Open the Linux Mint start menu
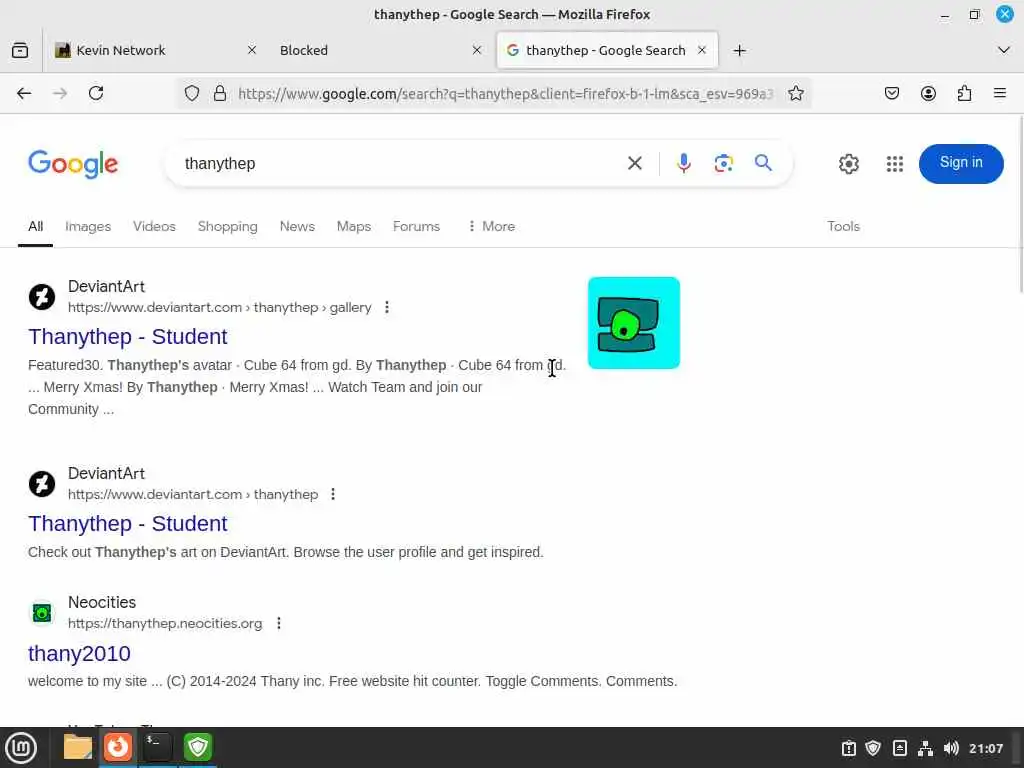 21,748
